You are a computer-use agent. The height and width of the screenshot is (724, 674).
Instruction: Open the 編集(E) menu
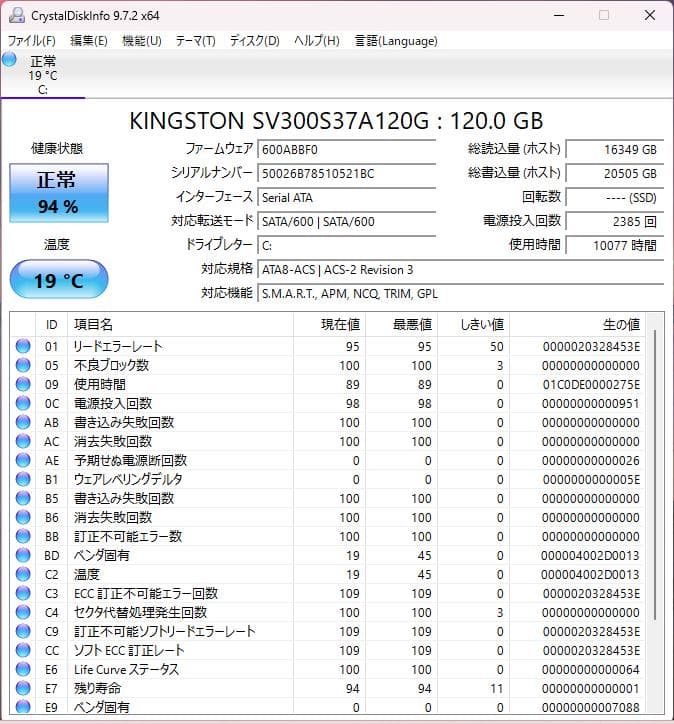coord(89,41)
